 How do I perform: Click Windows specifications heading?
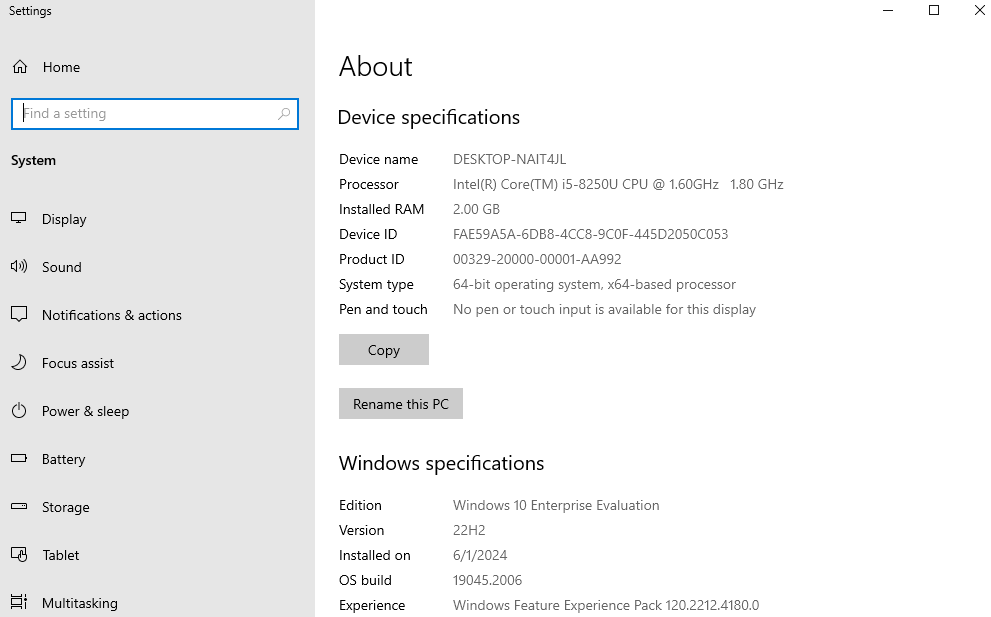441,463
